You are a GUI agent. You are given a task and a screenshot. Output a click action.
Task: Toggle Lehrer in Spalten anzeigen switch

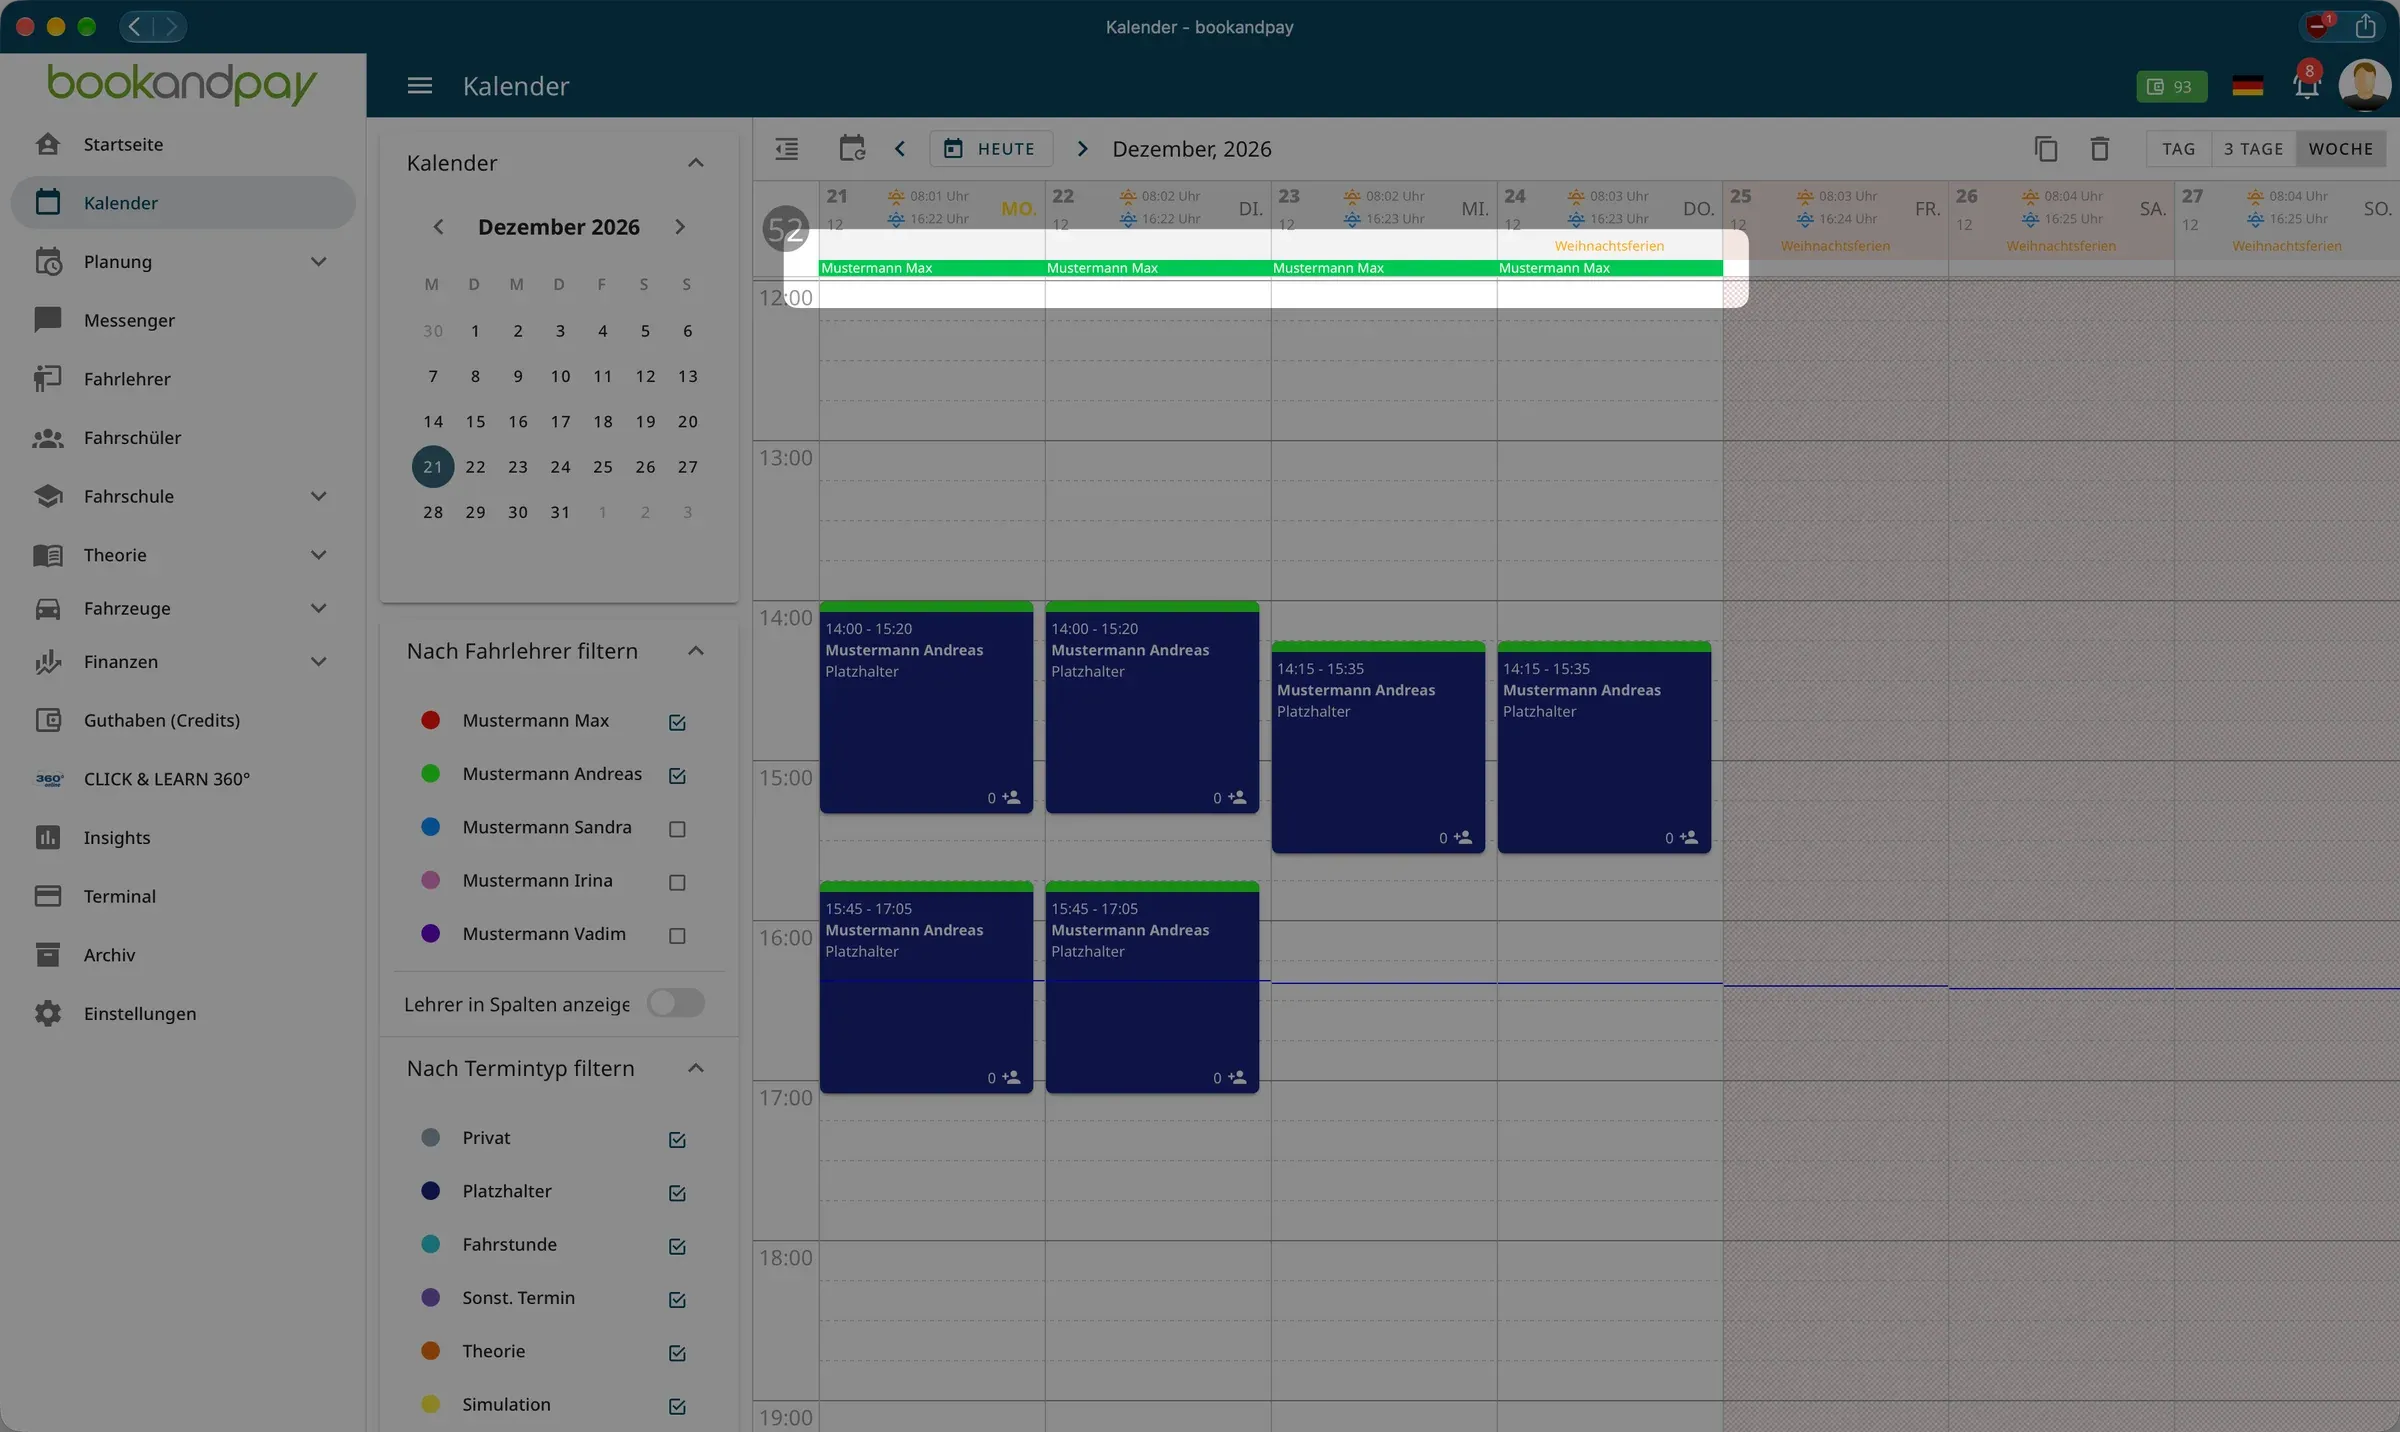coord(676,1003)
